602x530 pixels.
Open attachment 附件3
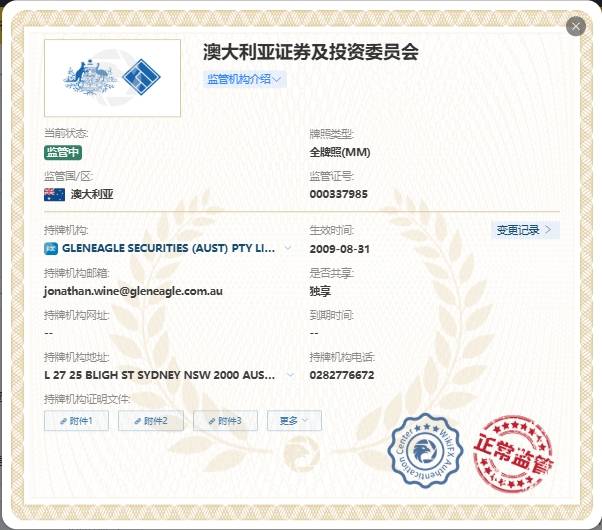(225, 421)
